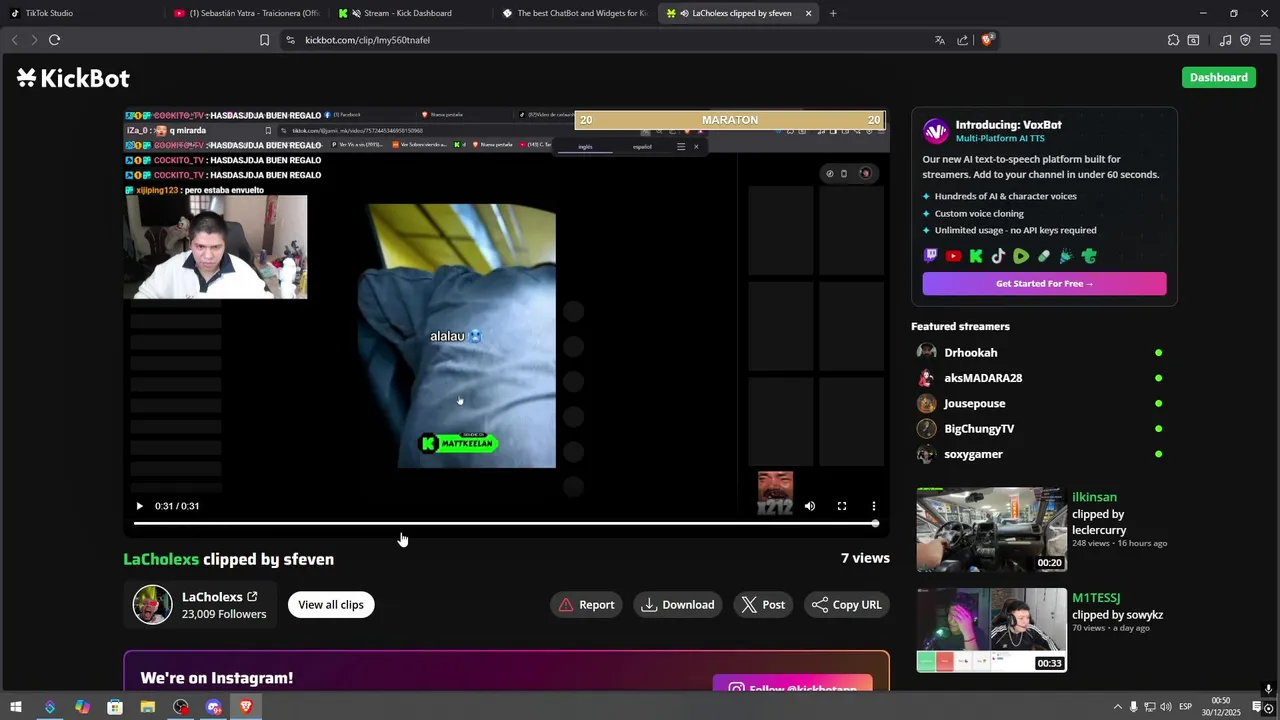View all clips of LaCholexs
The height and width of the screenshot is (720, 1280).
click(331, 605)
